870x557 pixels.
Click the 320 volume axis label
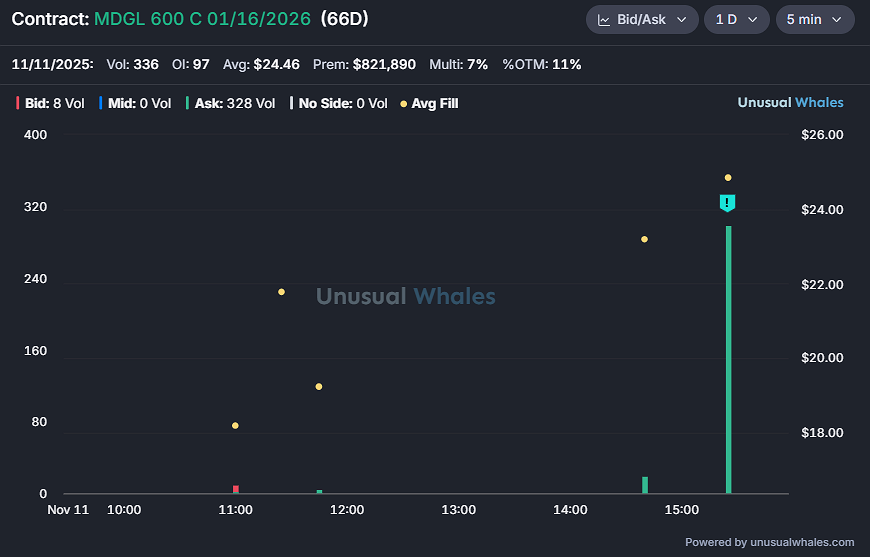tap(36, 207)
